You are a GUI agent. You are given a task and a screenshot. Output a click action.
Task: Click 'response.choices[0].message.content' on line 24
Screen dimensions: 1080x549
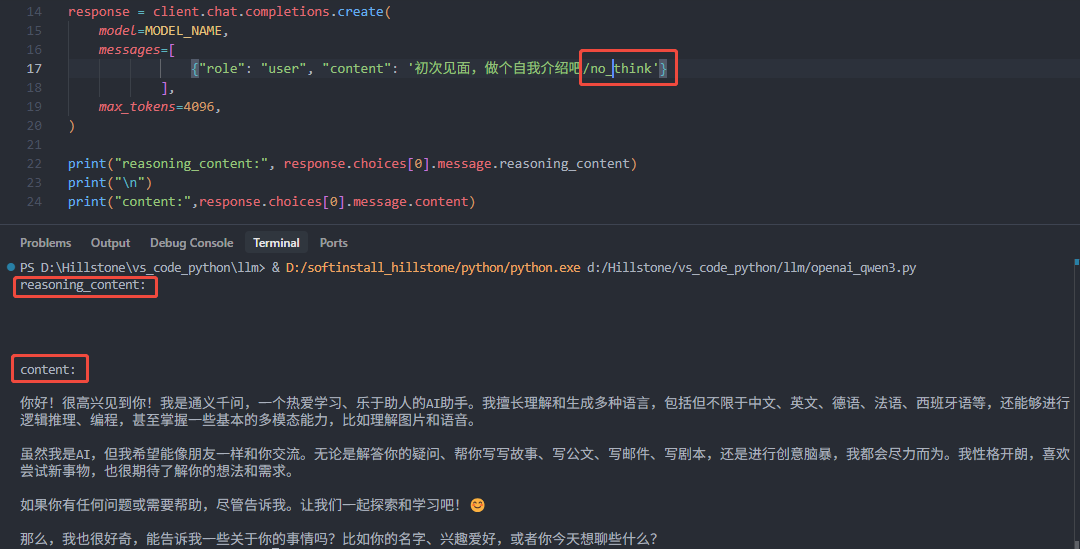[333, 202]
